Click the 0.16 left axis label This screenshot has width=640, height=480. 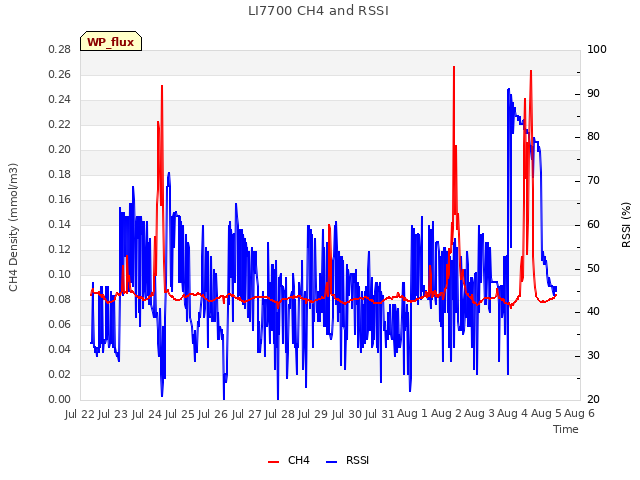pyautogui.click(x=60, y=199)
